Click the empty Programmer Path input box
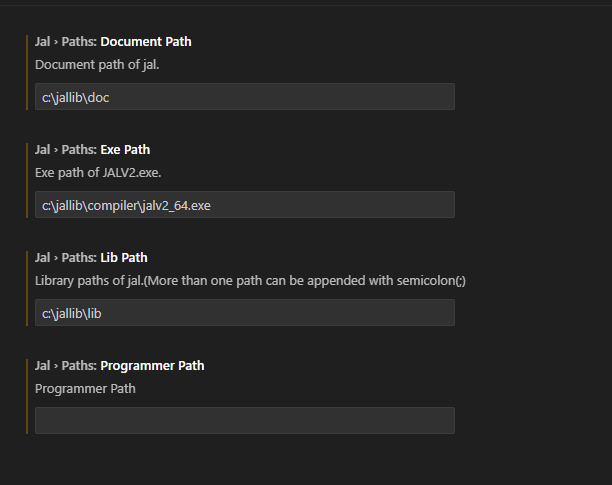 245,421
